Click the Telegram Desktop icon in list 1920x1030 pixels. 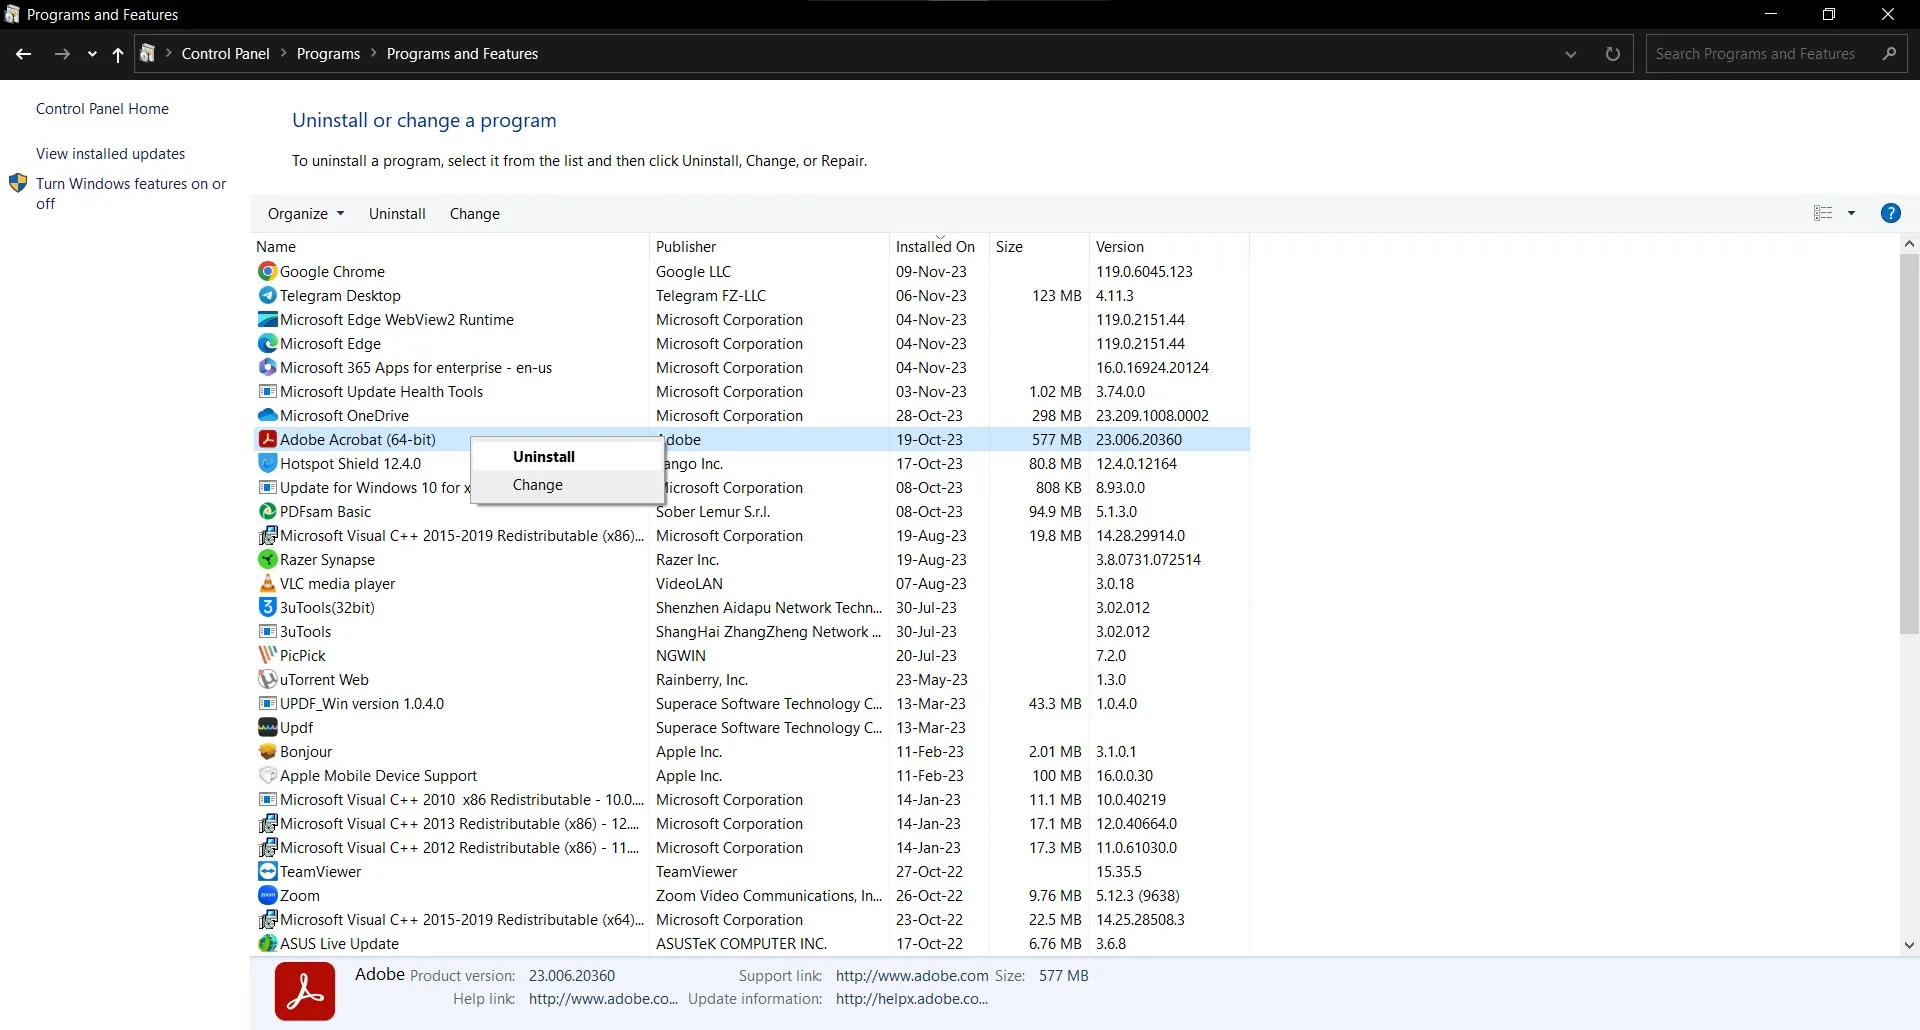click(x=267, y=295)
